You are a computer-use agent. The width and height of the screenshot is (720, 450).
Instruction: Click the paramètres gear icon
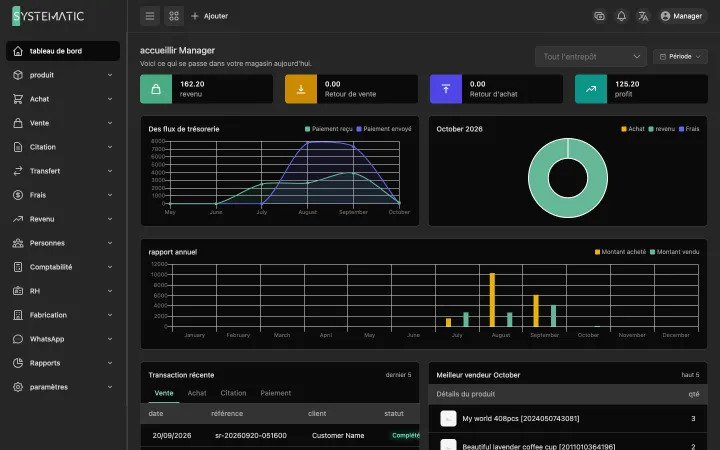tap(18, 387)
